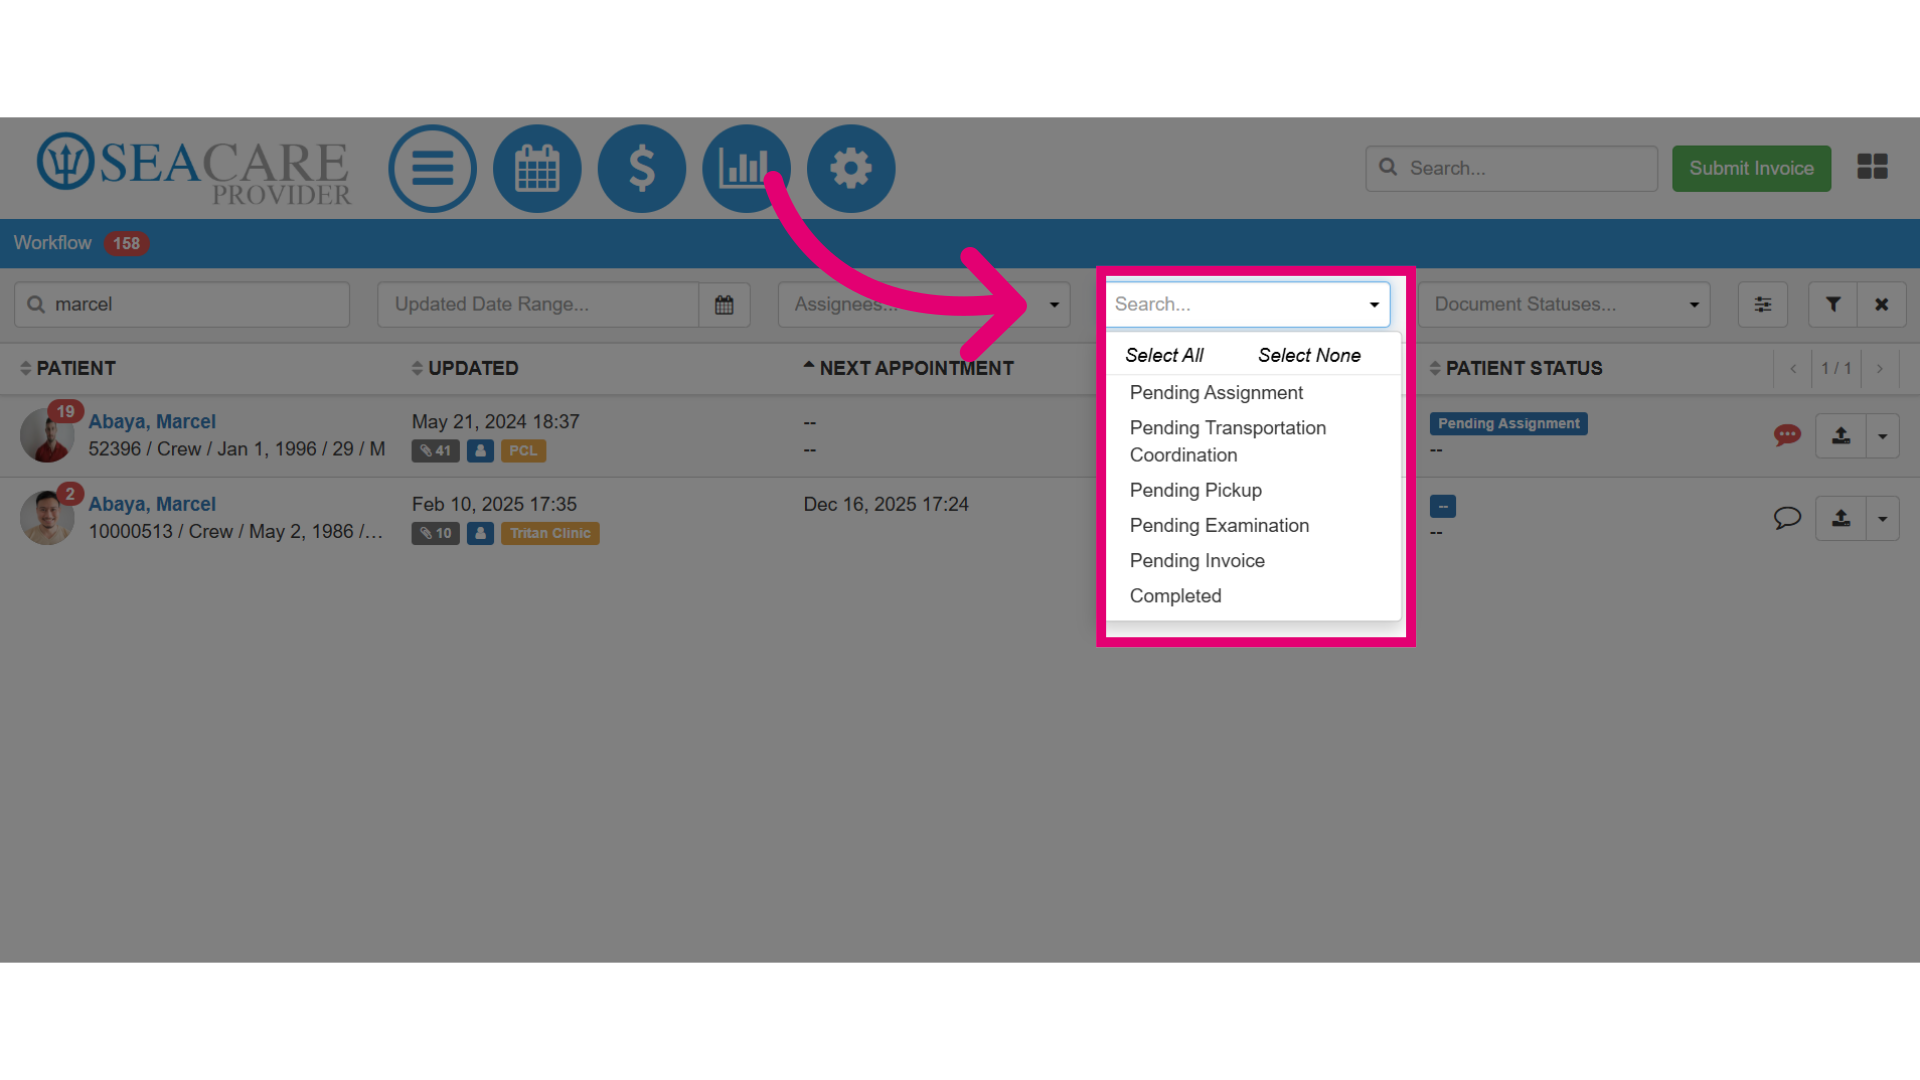Sort by the NEXT APPOINTMENT column
1920x1080 pixels.
[908, 368]
